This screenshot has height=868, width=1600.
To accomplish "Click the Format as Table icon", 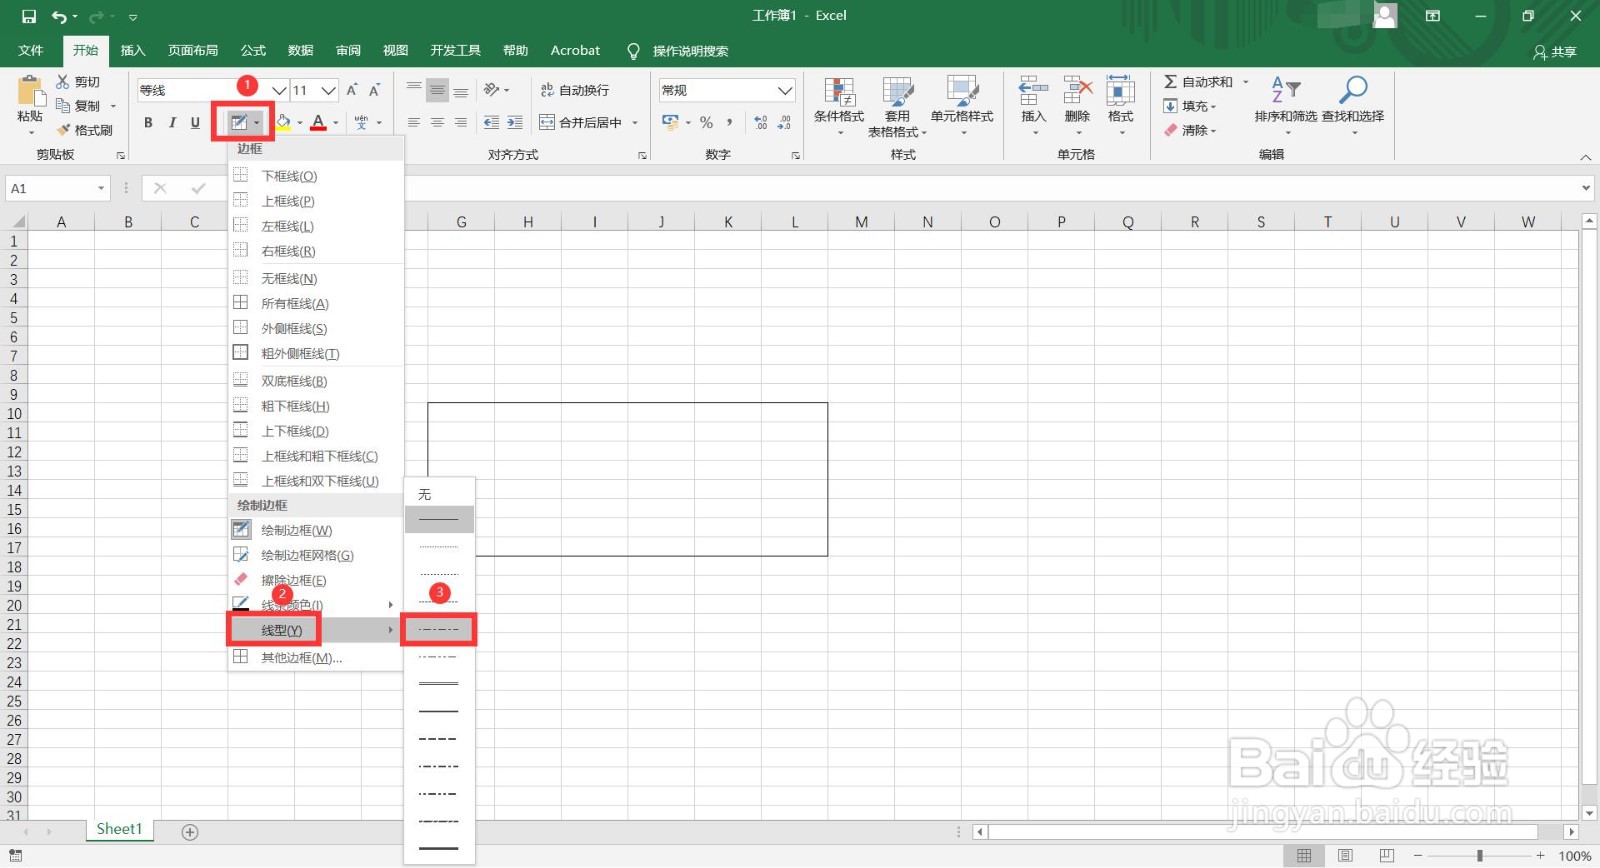I will [x=897, y=92].
